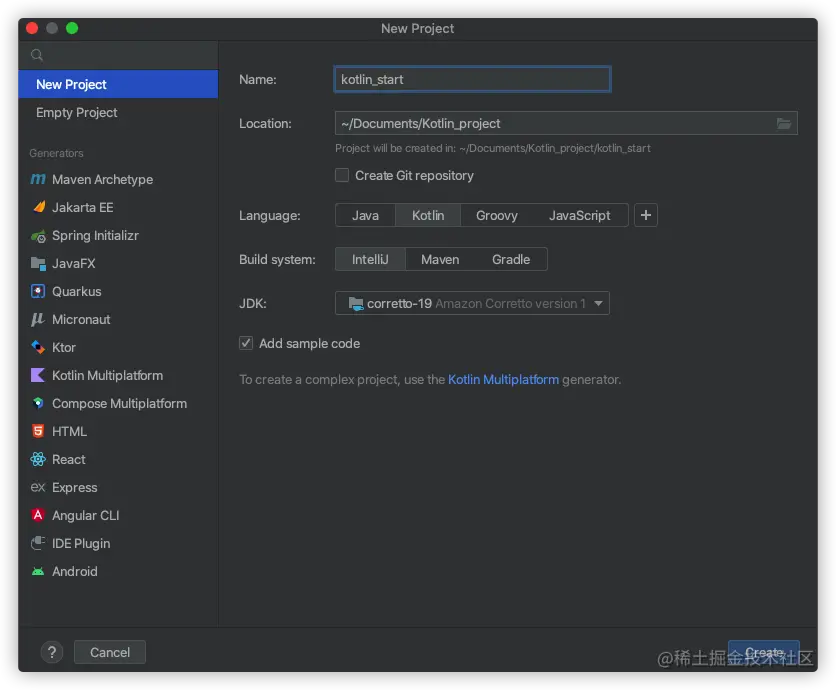Choose Groovy as the language
Screen dimensions: 836x690
point(496,215)
